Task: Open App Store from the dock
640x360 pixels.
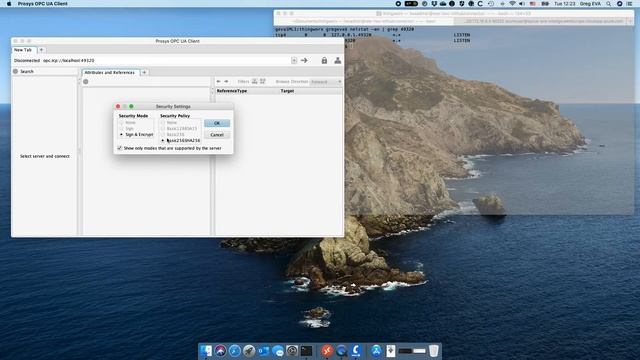Action: pos(376,351)
